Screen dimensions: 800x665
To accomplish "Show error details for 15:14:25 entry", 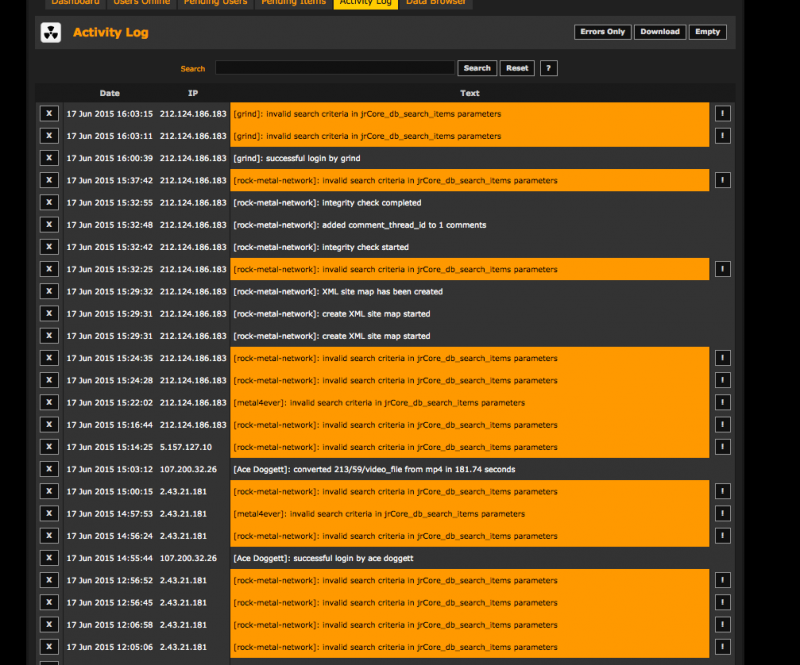I will click(722, 447).
